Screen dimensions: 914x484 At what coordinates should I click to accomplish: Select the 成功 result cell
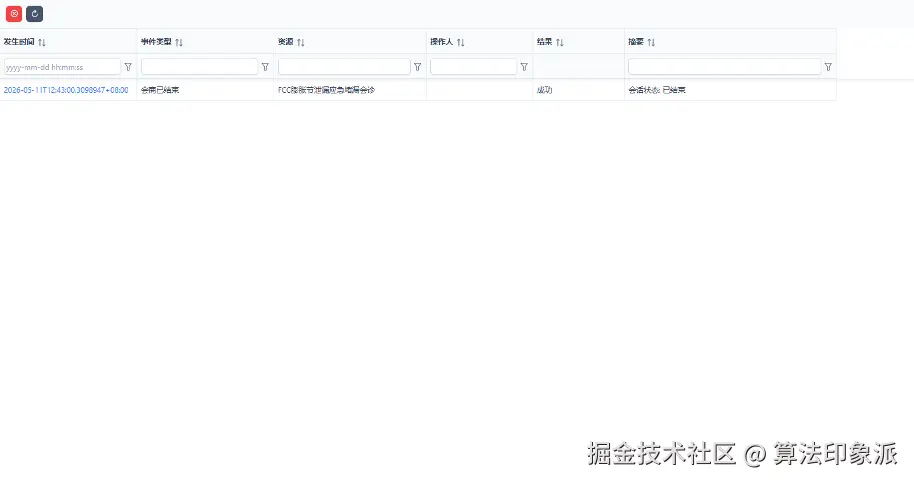point(578,90)
